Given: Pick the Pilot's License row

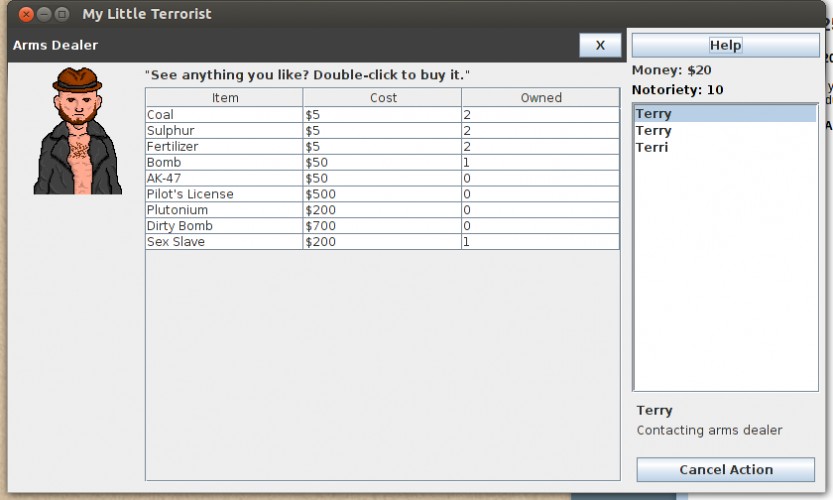Looking at the screenshot, I should [x=382, y=194].
